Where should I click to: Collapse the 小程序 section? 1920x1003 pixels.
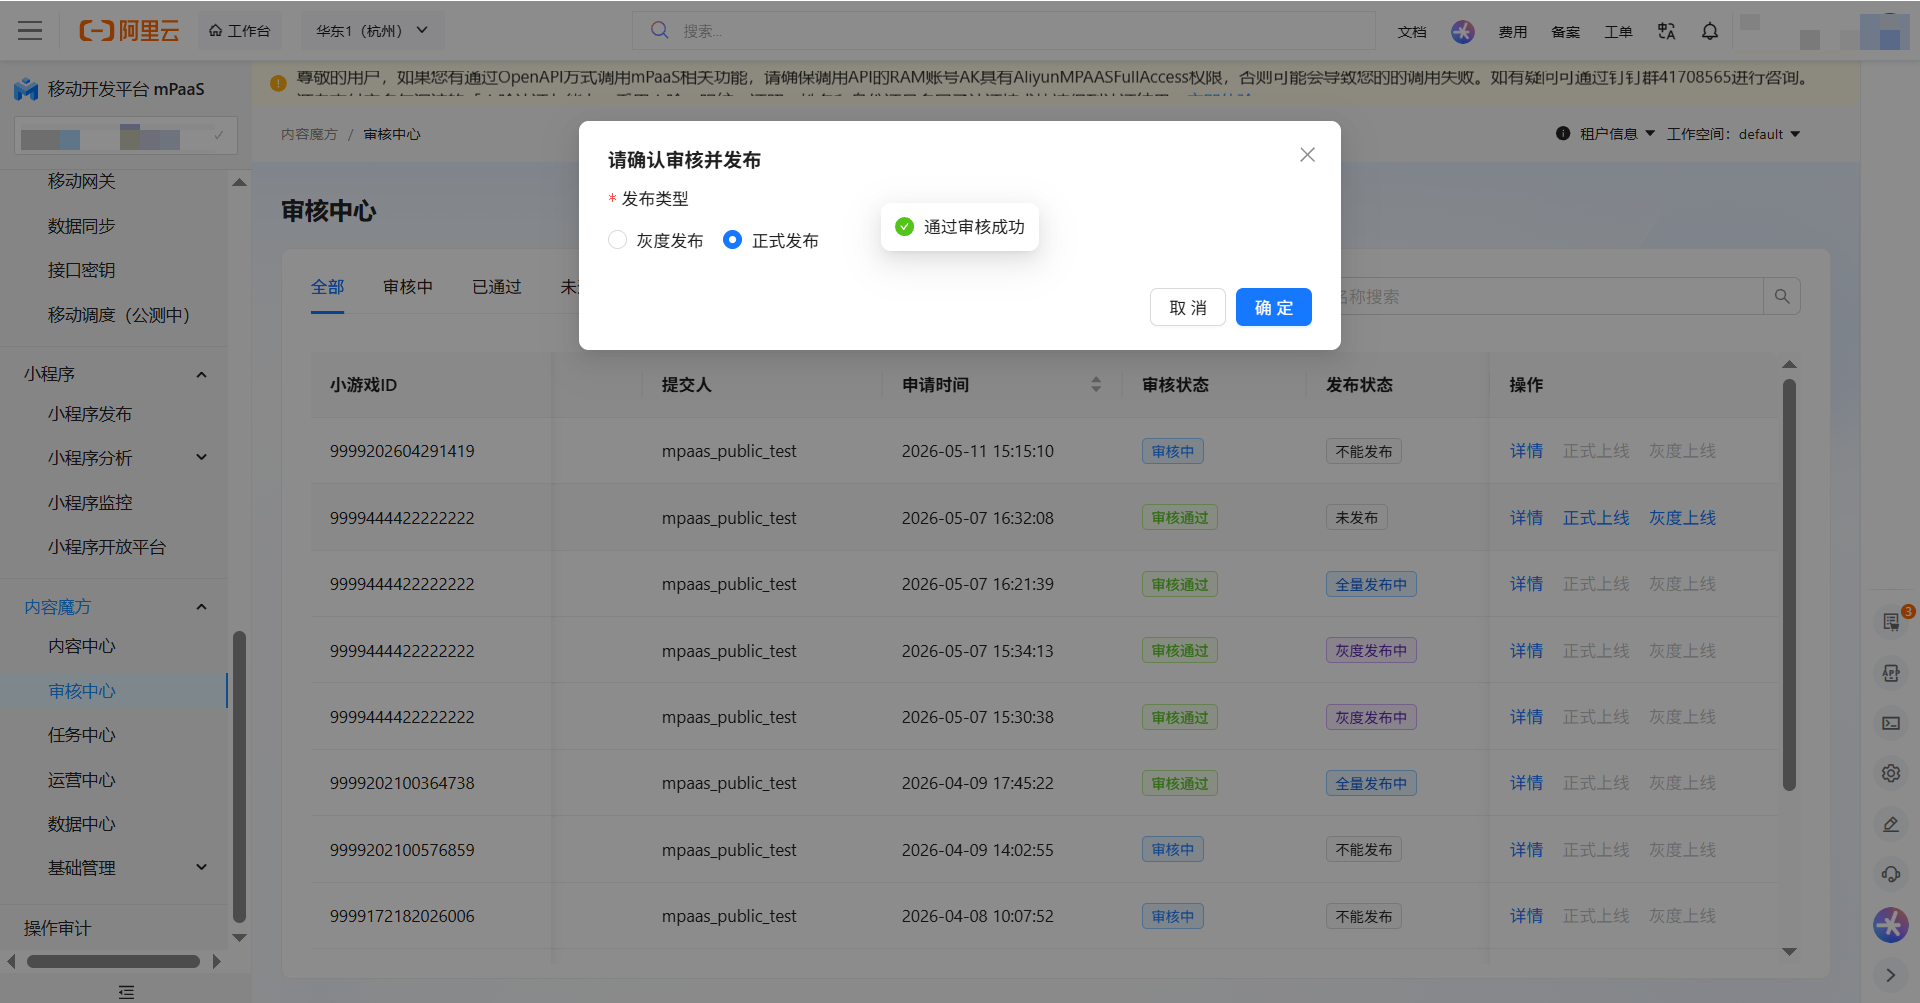[x=201, y=374]
